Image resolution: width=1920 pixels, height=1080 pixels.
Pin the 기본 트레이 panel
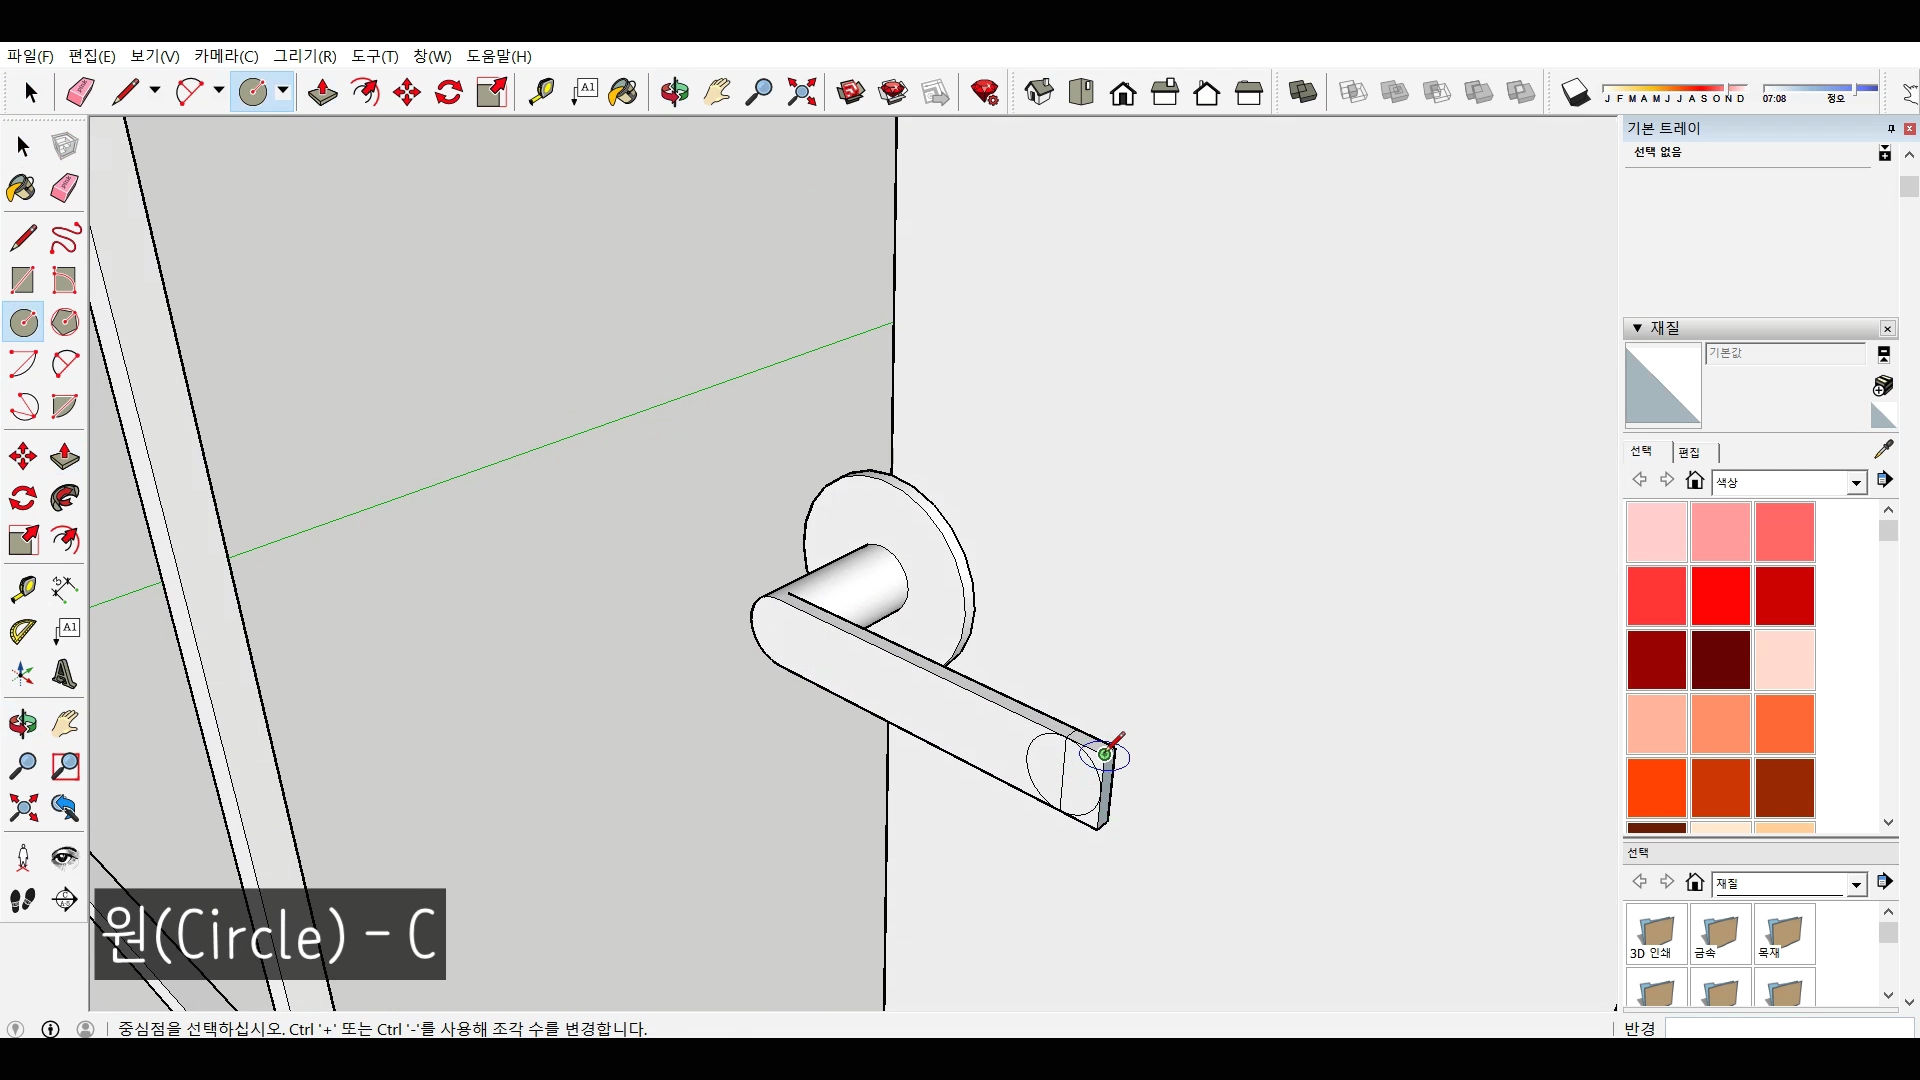click(1890, 129)
